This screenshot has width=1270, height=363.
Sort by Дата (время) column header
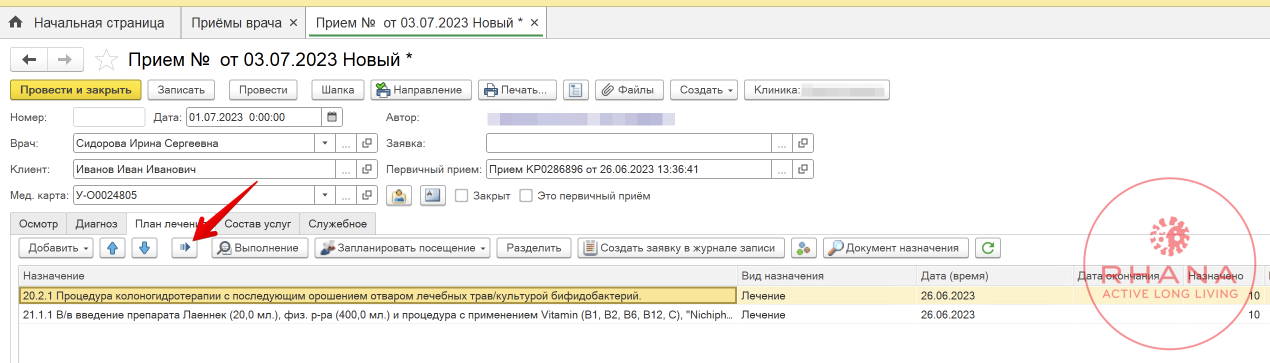click(x=994, y=275)
